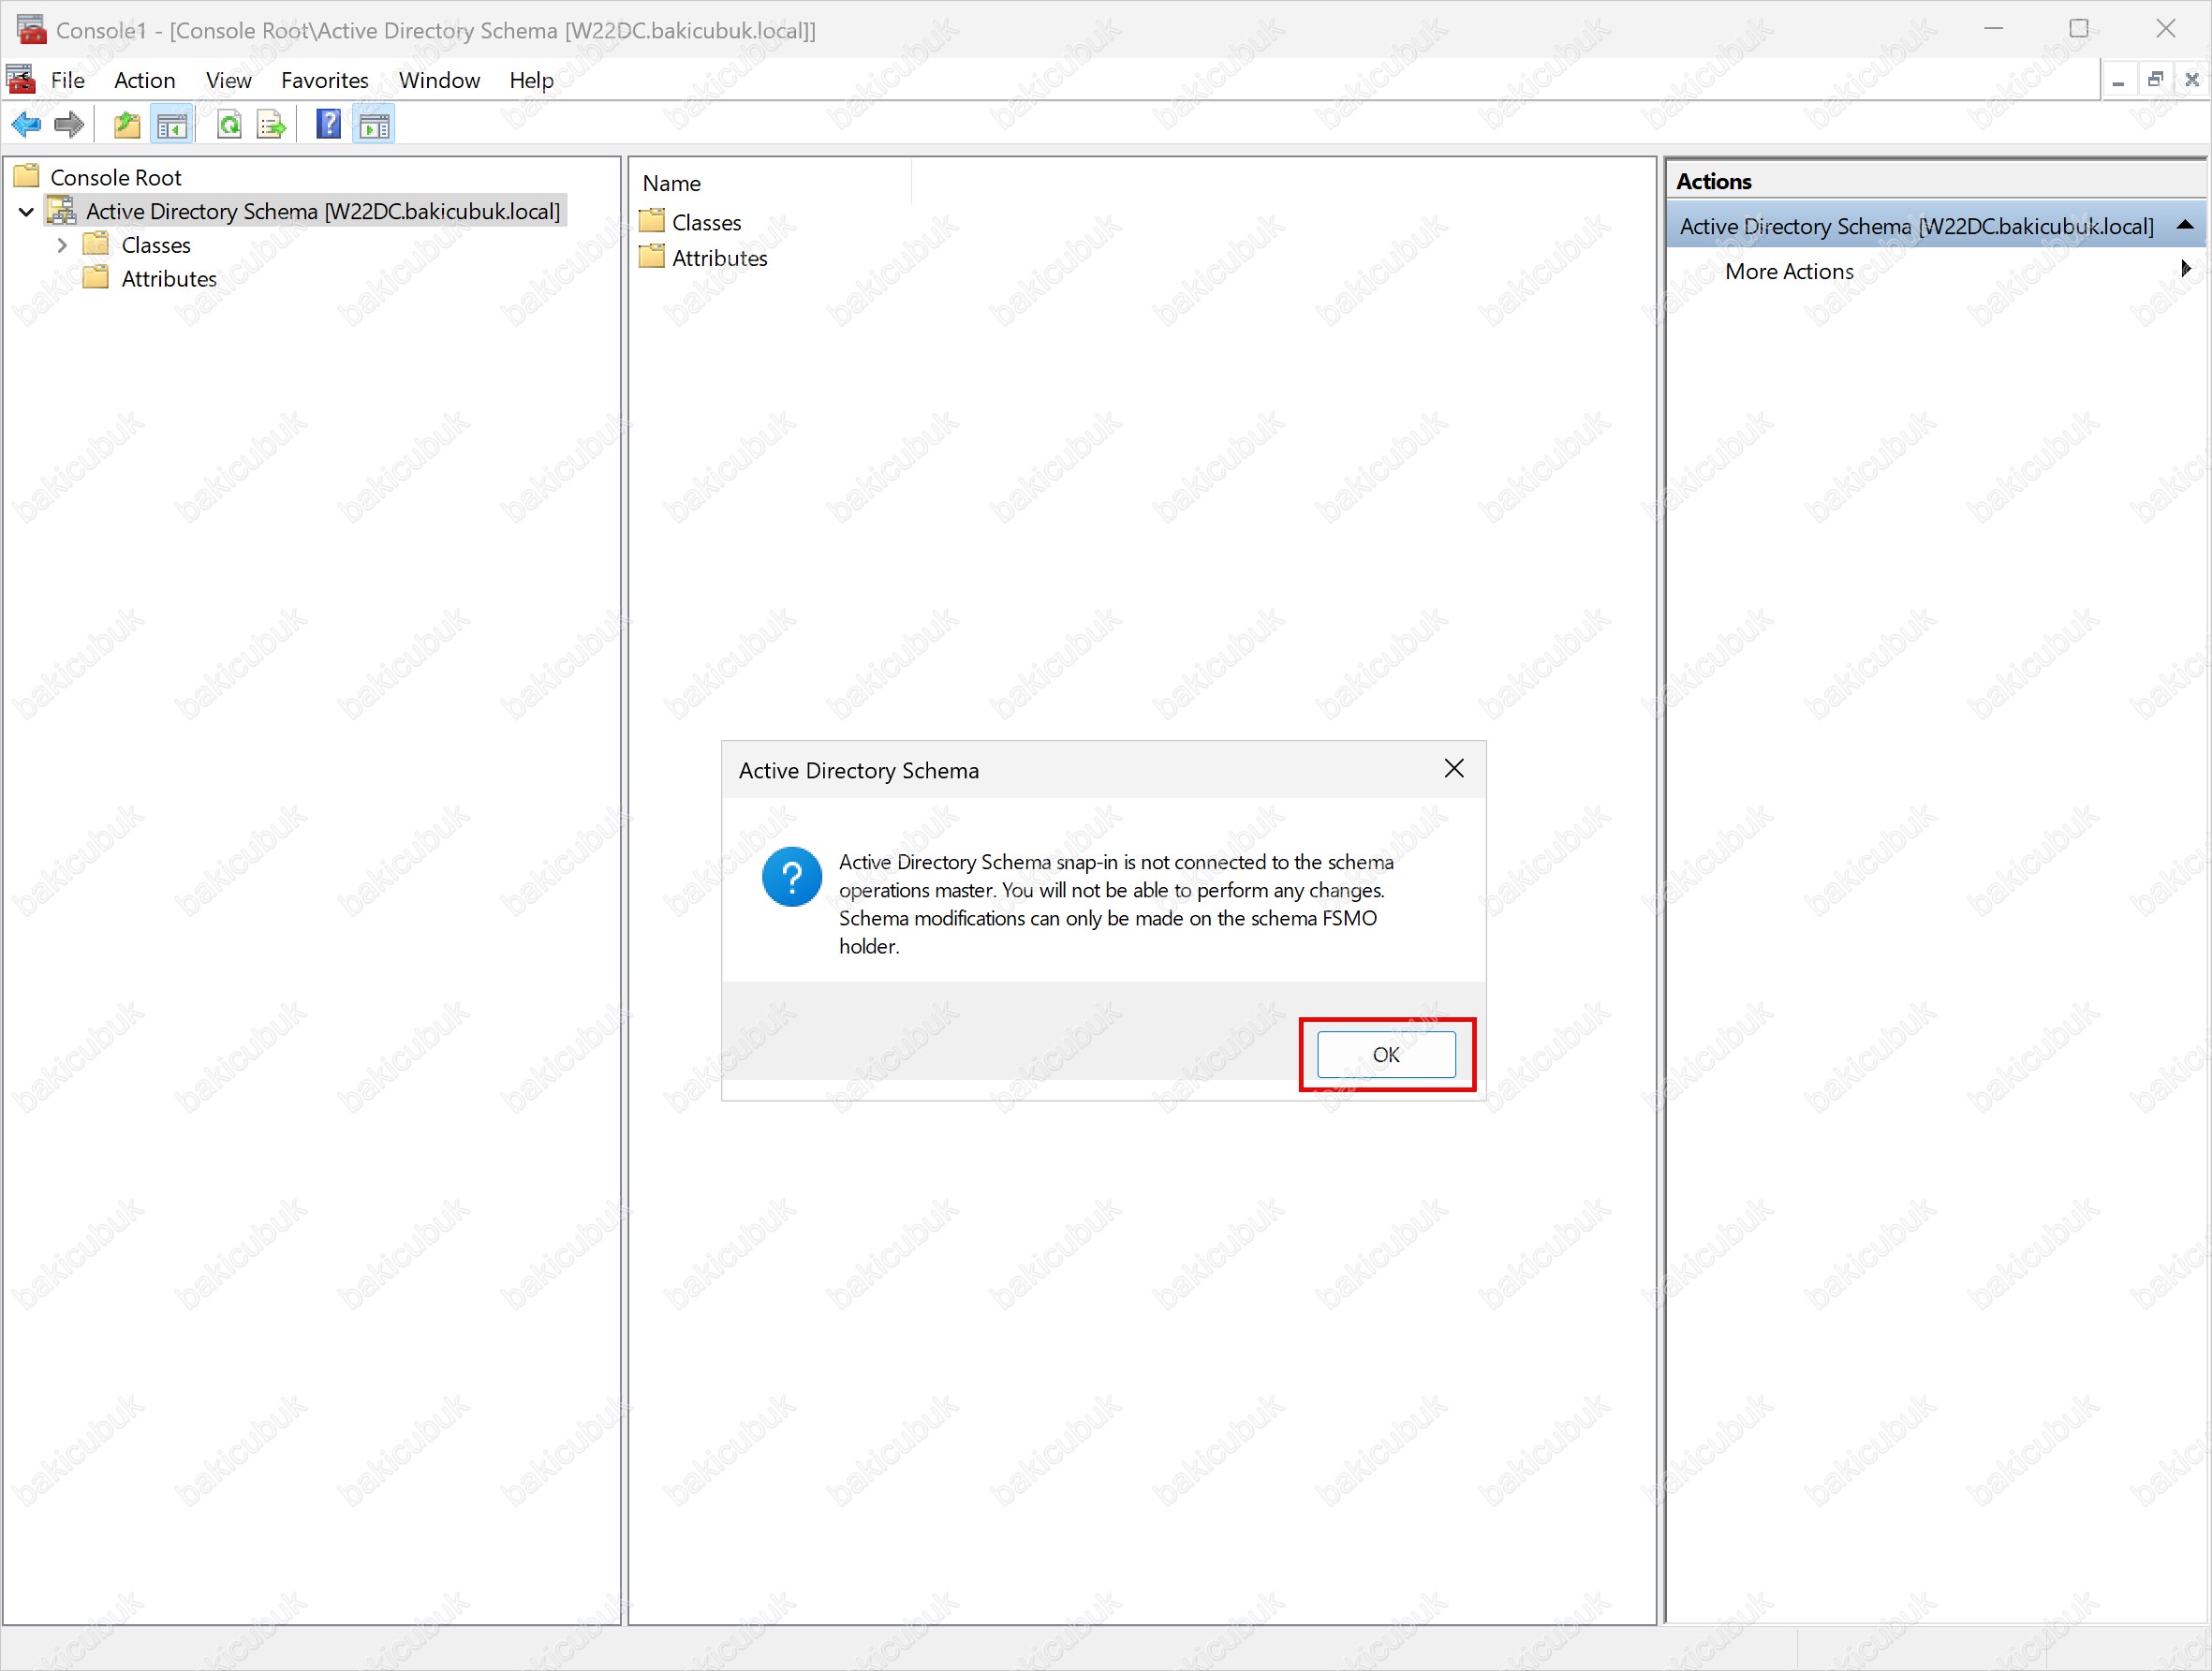Restore down the inner MMC child window
The width and height of the screenshot is (2212, 1671).
point(2155,80)
